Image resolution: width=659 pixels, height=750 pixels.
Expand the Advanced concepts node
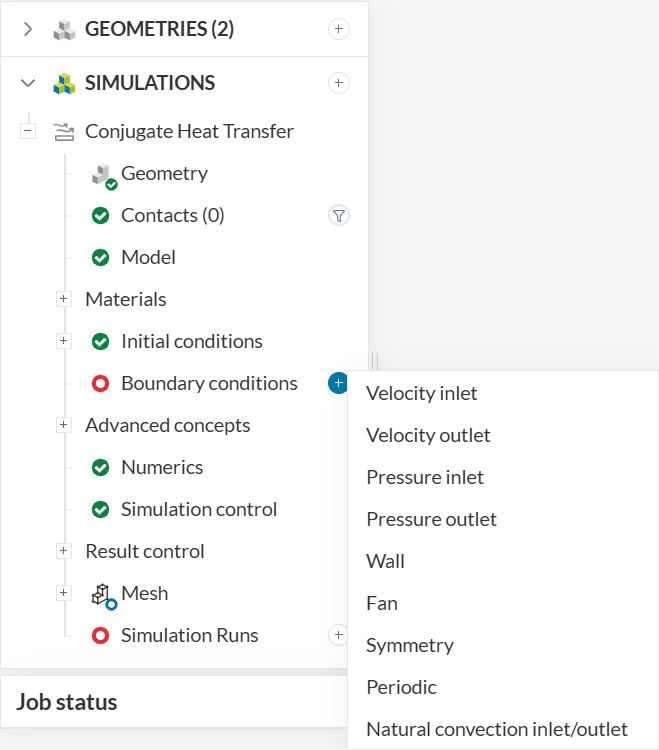point(64,425)
